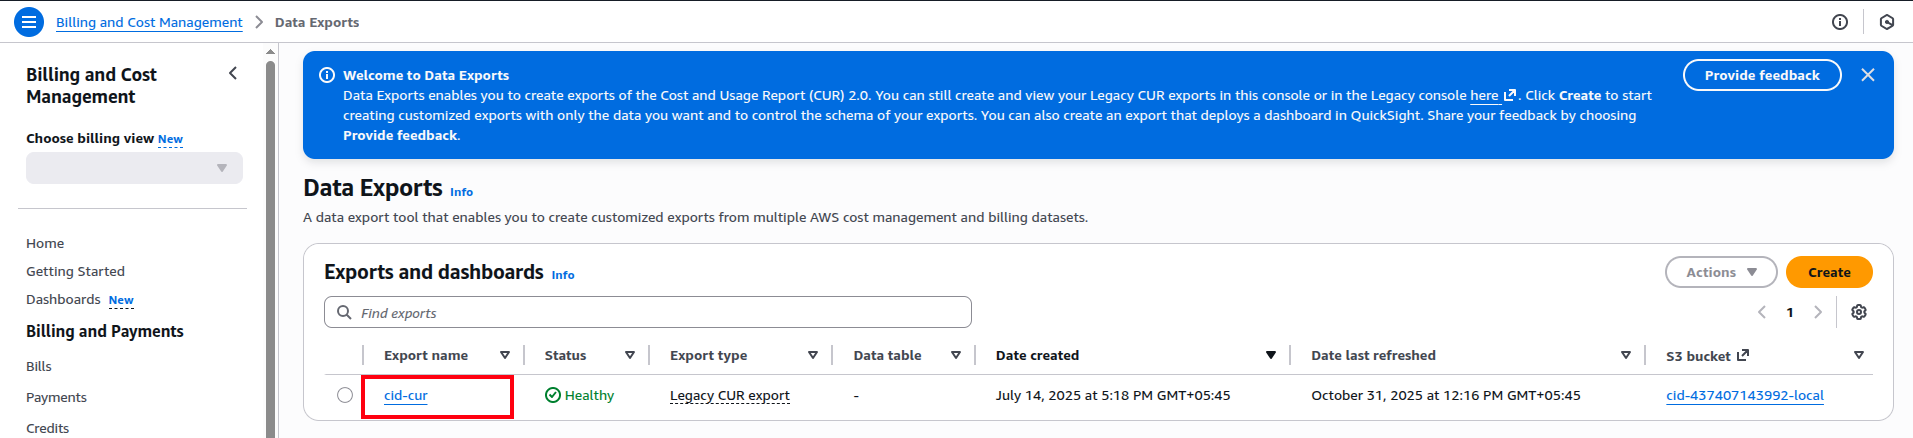Click the orange Create button

tap(1828, 272)
